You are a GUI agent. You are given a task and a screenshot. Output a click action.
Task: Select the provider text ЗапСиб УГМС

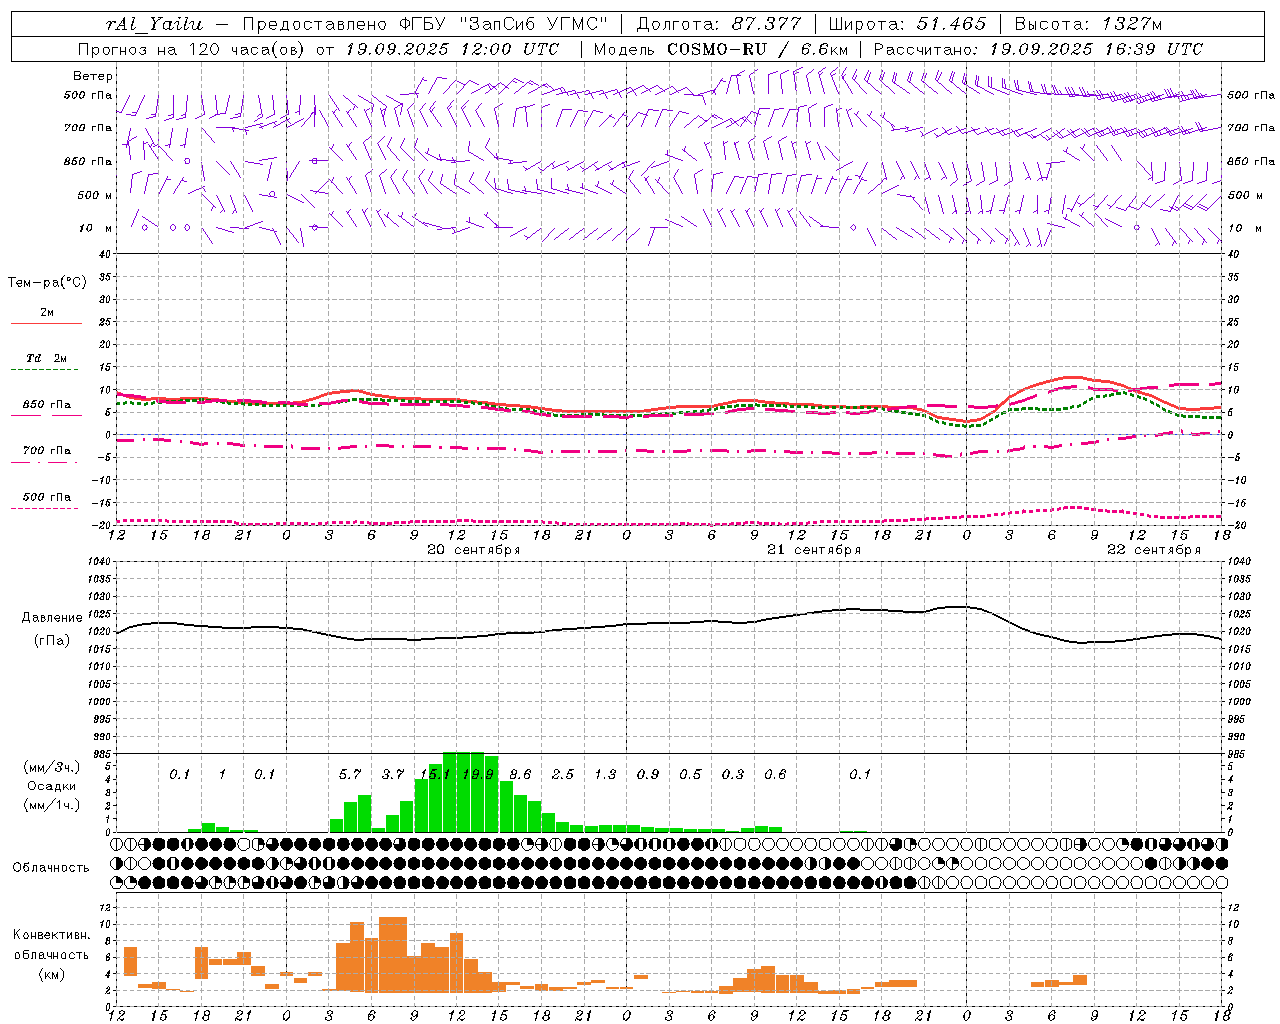(532, 24)
